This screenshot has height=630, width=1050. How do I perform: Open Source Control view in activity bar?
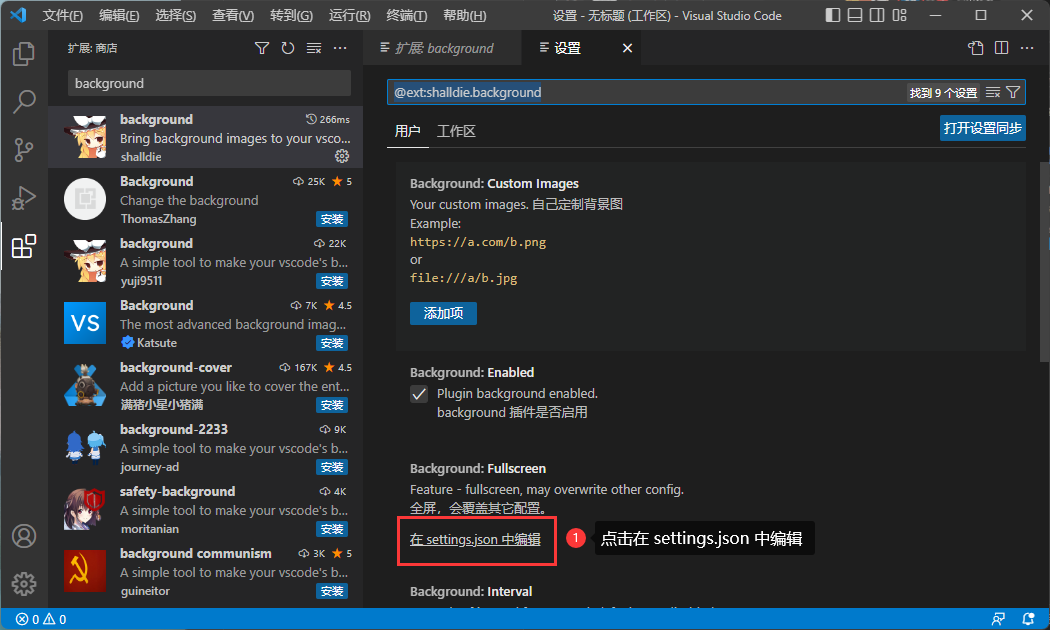point(24,150)
